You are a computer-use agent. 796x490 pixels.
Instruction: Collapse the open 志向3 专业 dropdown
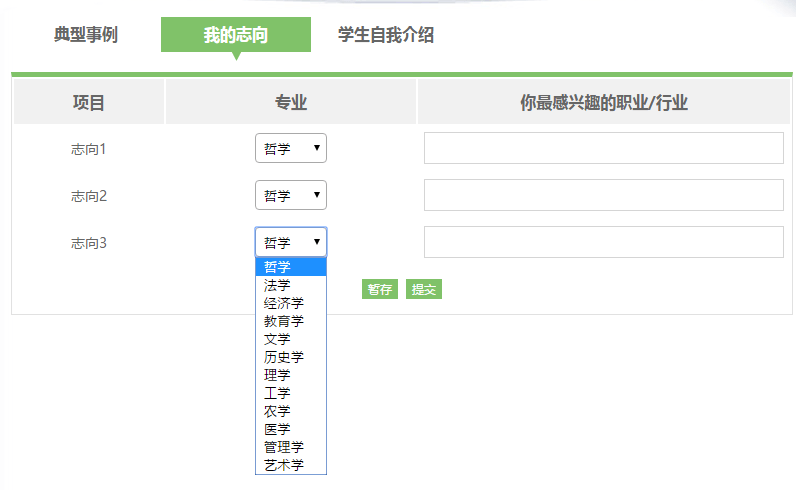(291, 242)
